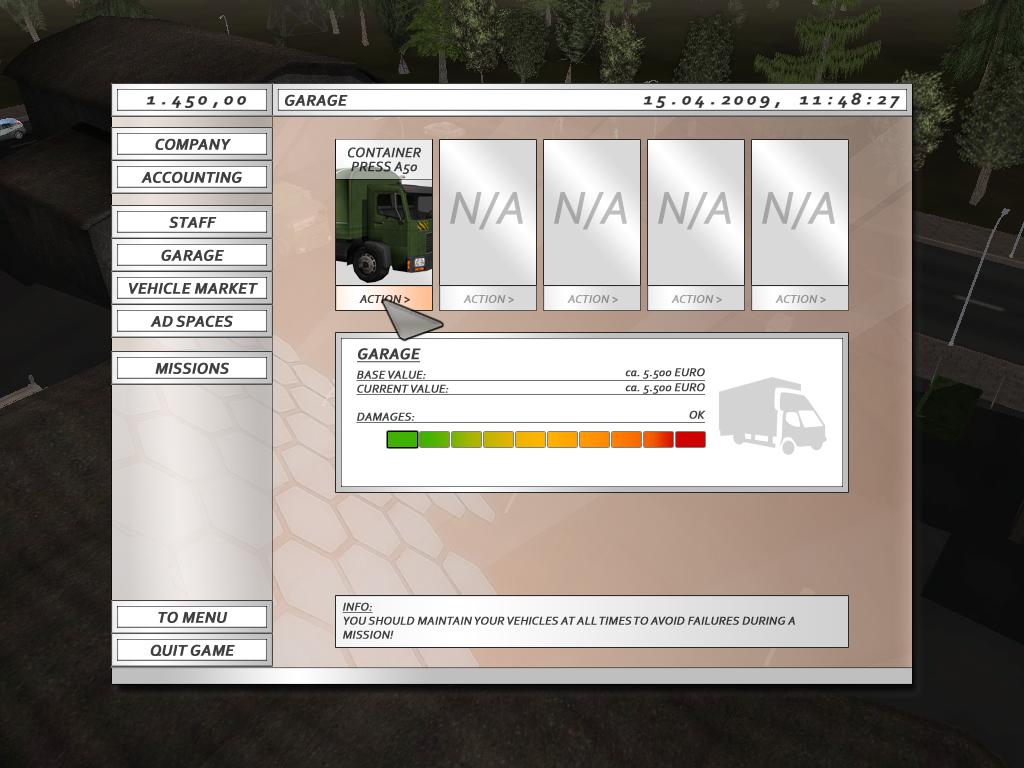Open Action menu under fourth N/A slot
The image size is (1024, 768).
696,298
